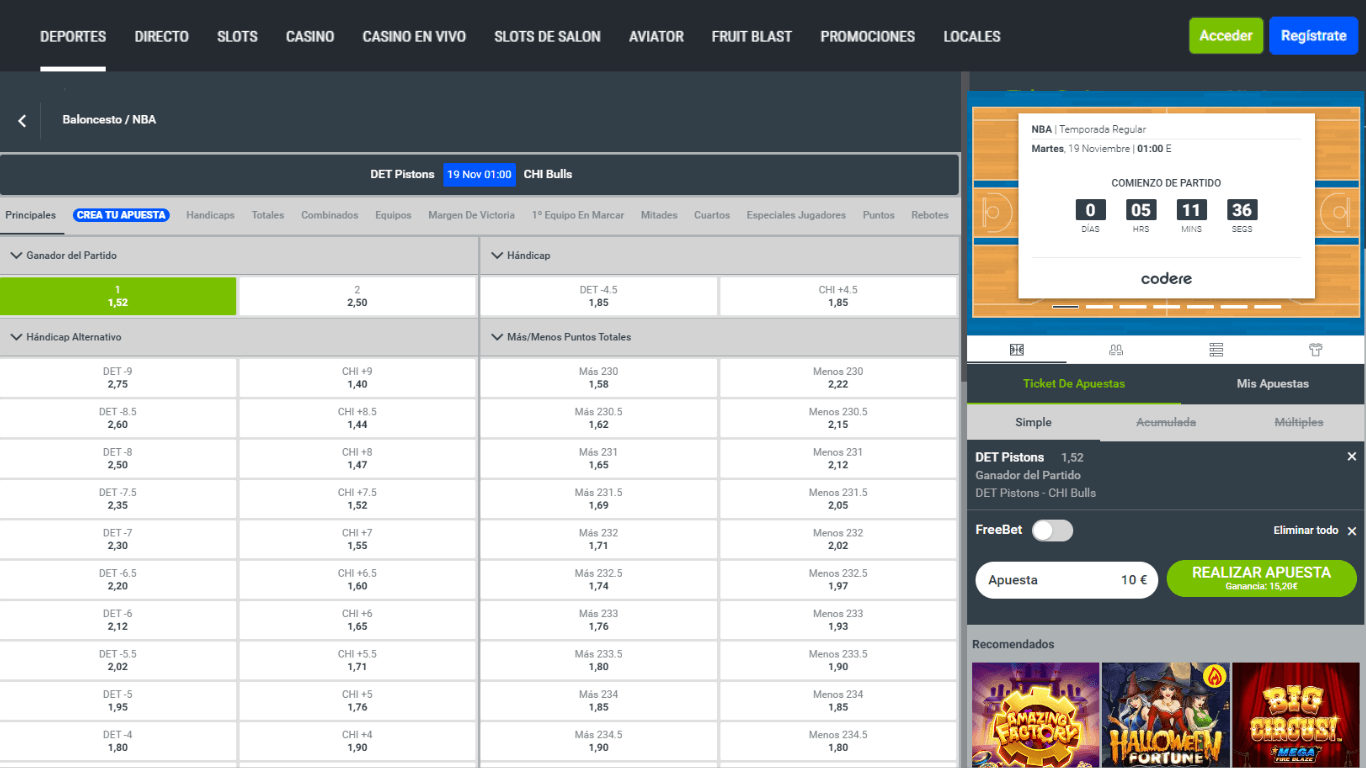
Task: Select CHI +4.5 handicap odds
Action: [838, 296]
